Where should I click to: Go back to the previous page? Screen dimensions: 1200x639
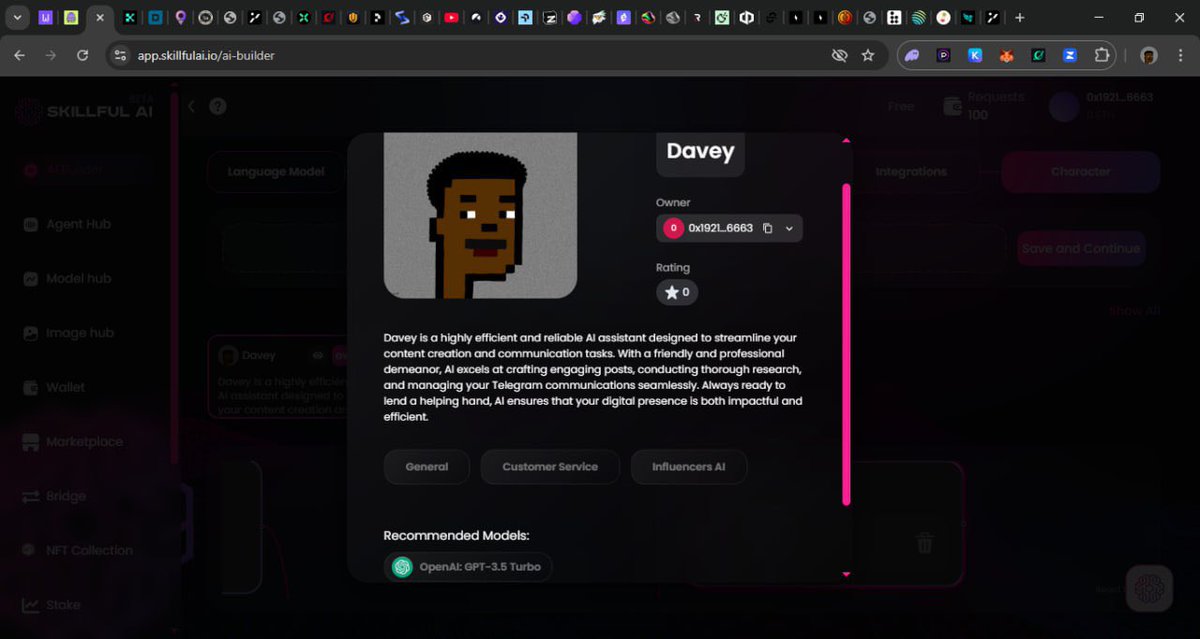pyautogui.click(x=19, y=56)
